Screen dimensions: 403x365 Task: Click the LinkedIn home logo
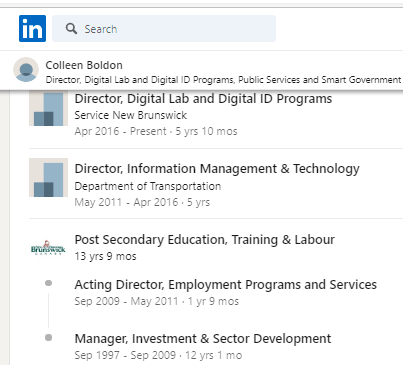[x=32, y=28]
